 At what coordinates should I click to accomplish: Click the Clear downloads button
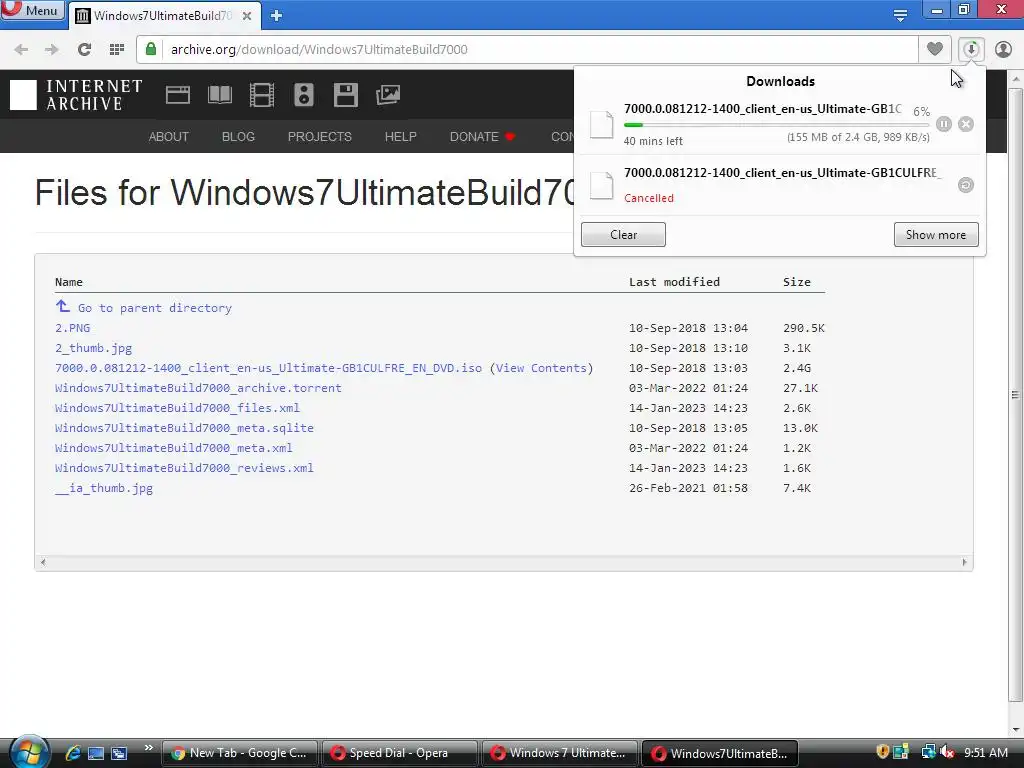point(623,234)
